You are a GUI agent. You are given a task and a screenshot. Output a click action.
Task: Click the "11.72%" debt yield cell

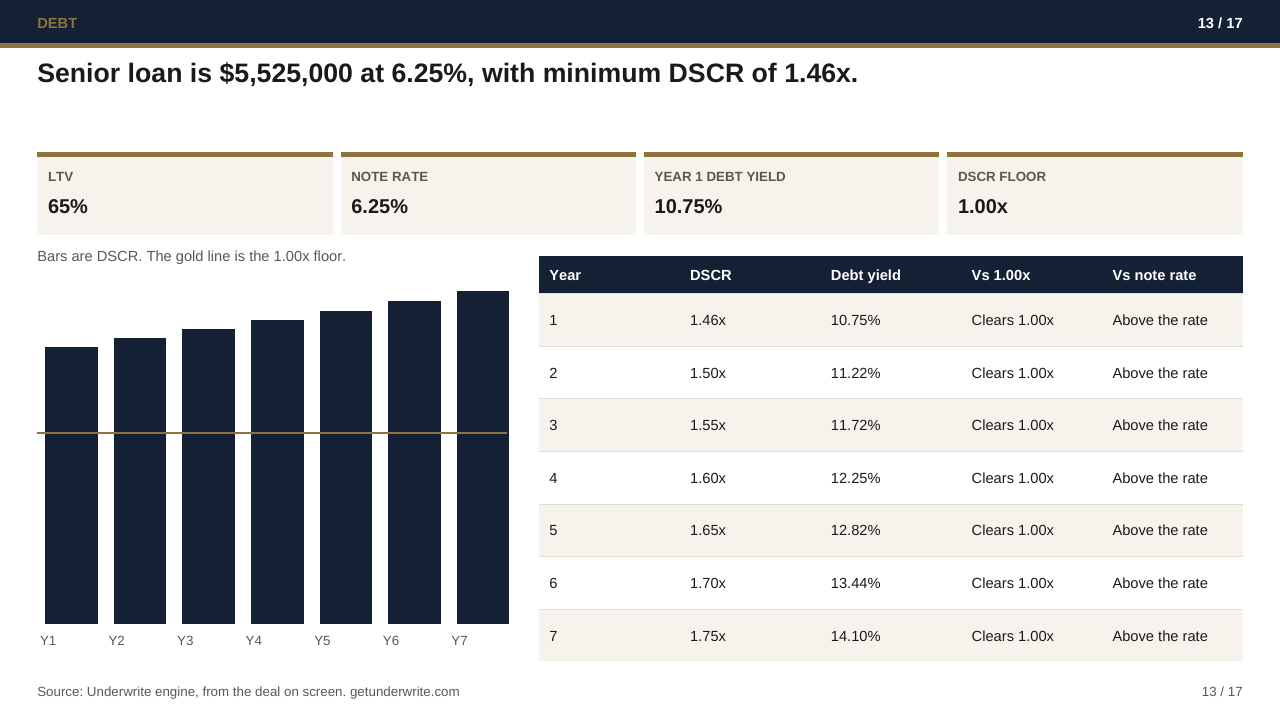pos(856,425)
